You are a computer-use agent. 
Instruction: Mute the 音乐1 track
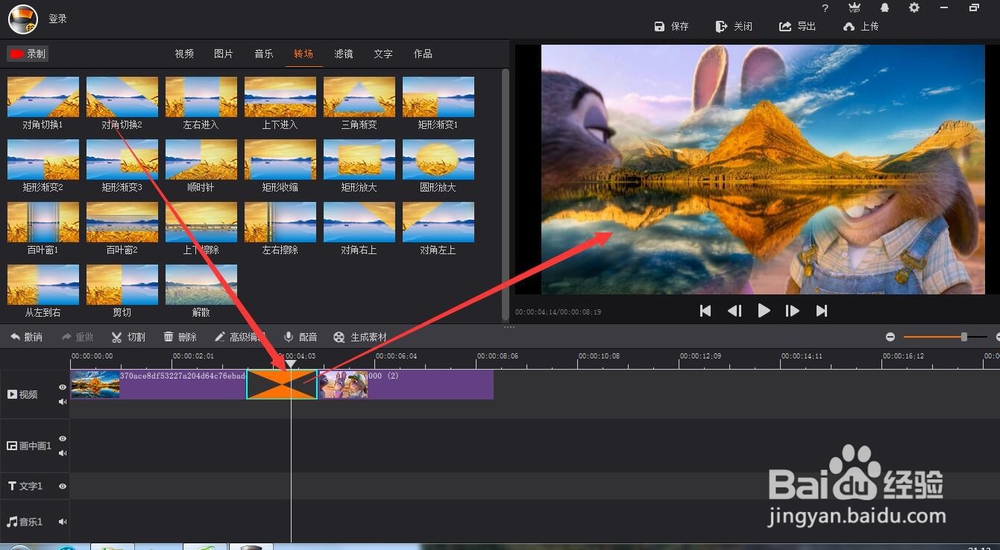click(62, 521)
